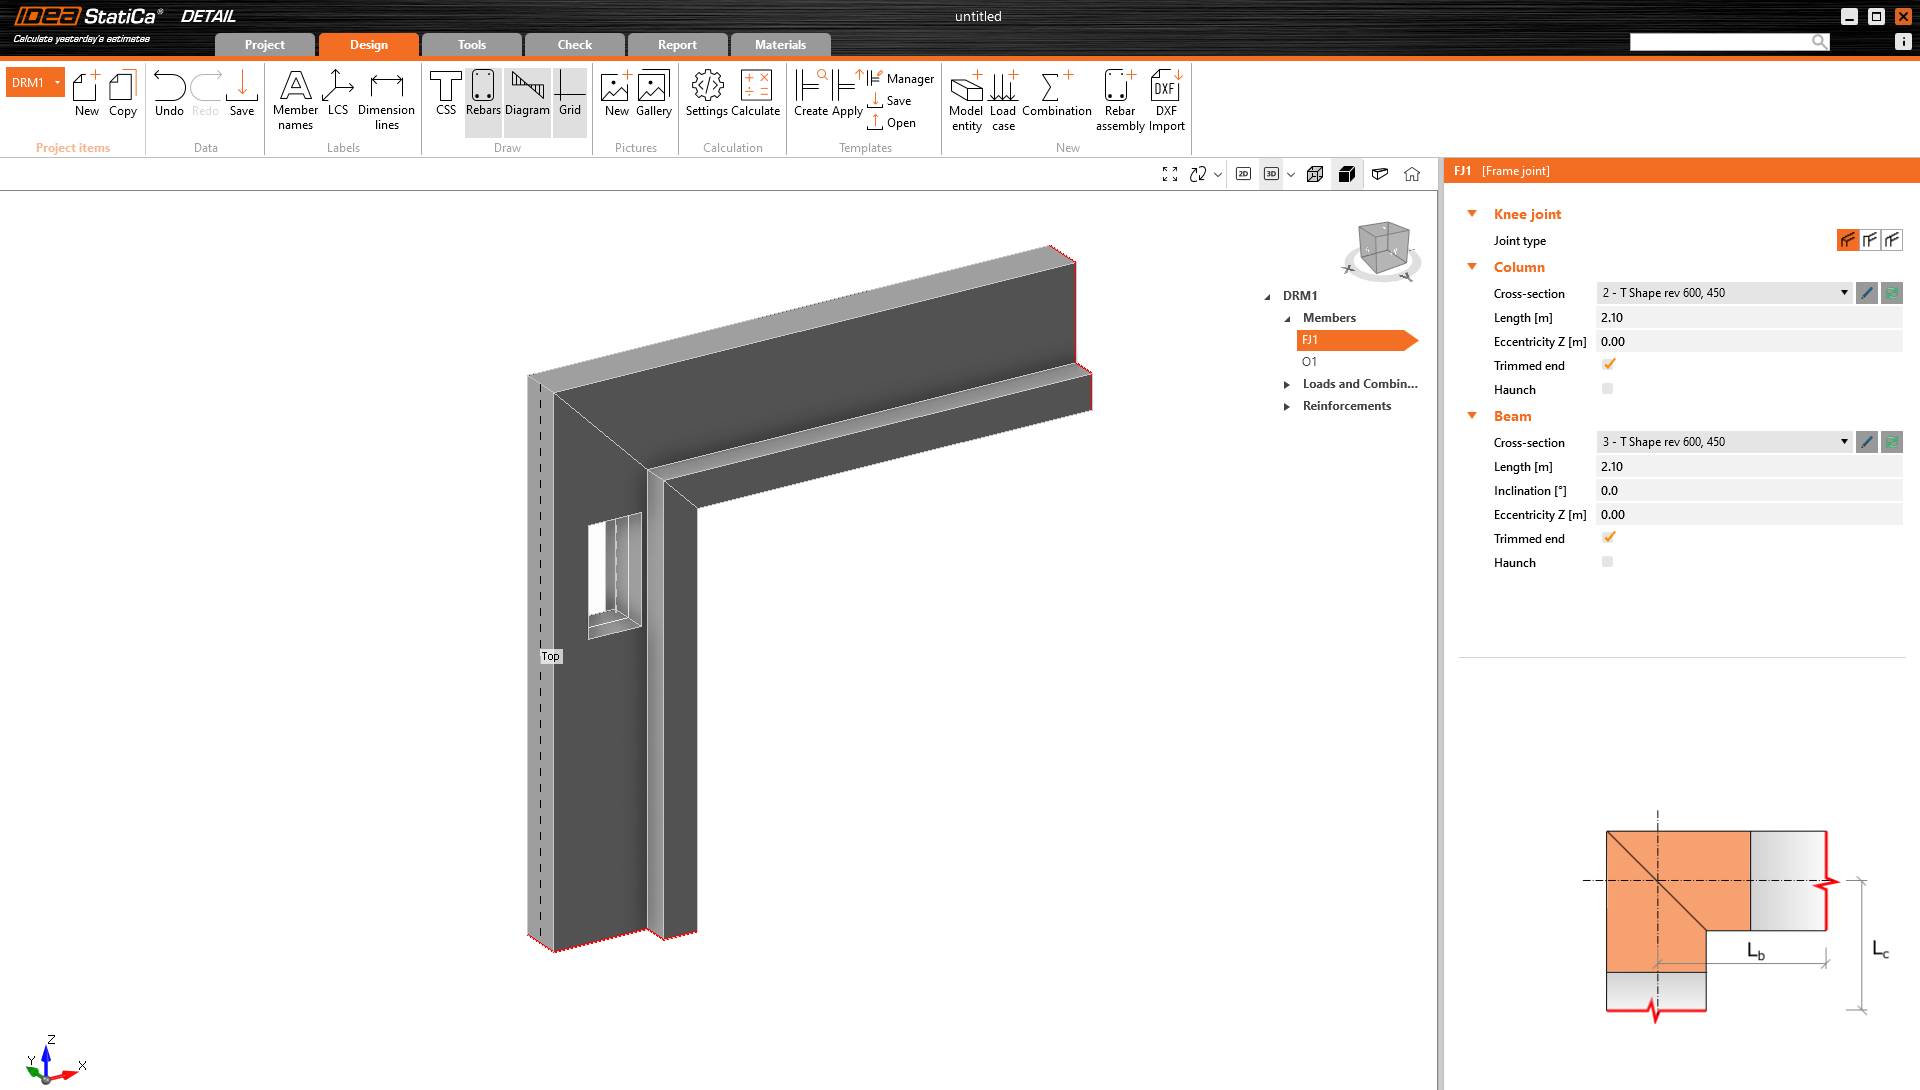
Task: Select the O1 member in tree
Action: 1309,362
